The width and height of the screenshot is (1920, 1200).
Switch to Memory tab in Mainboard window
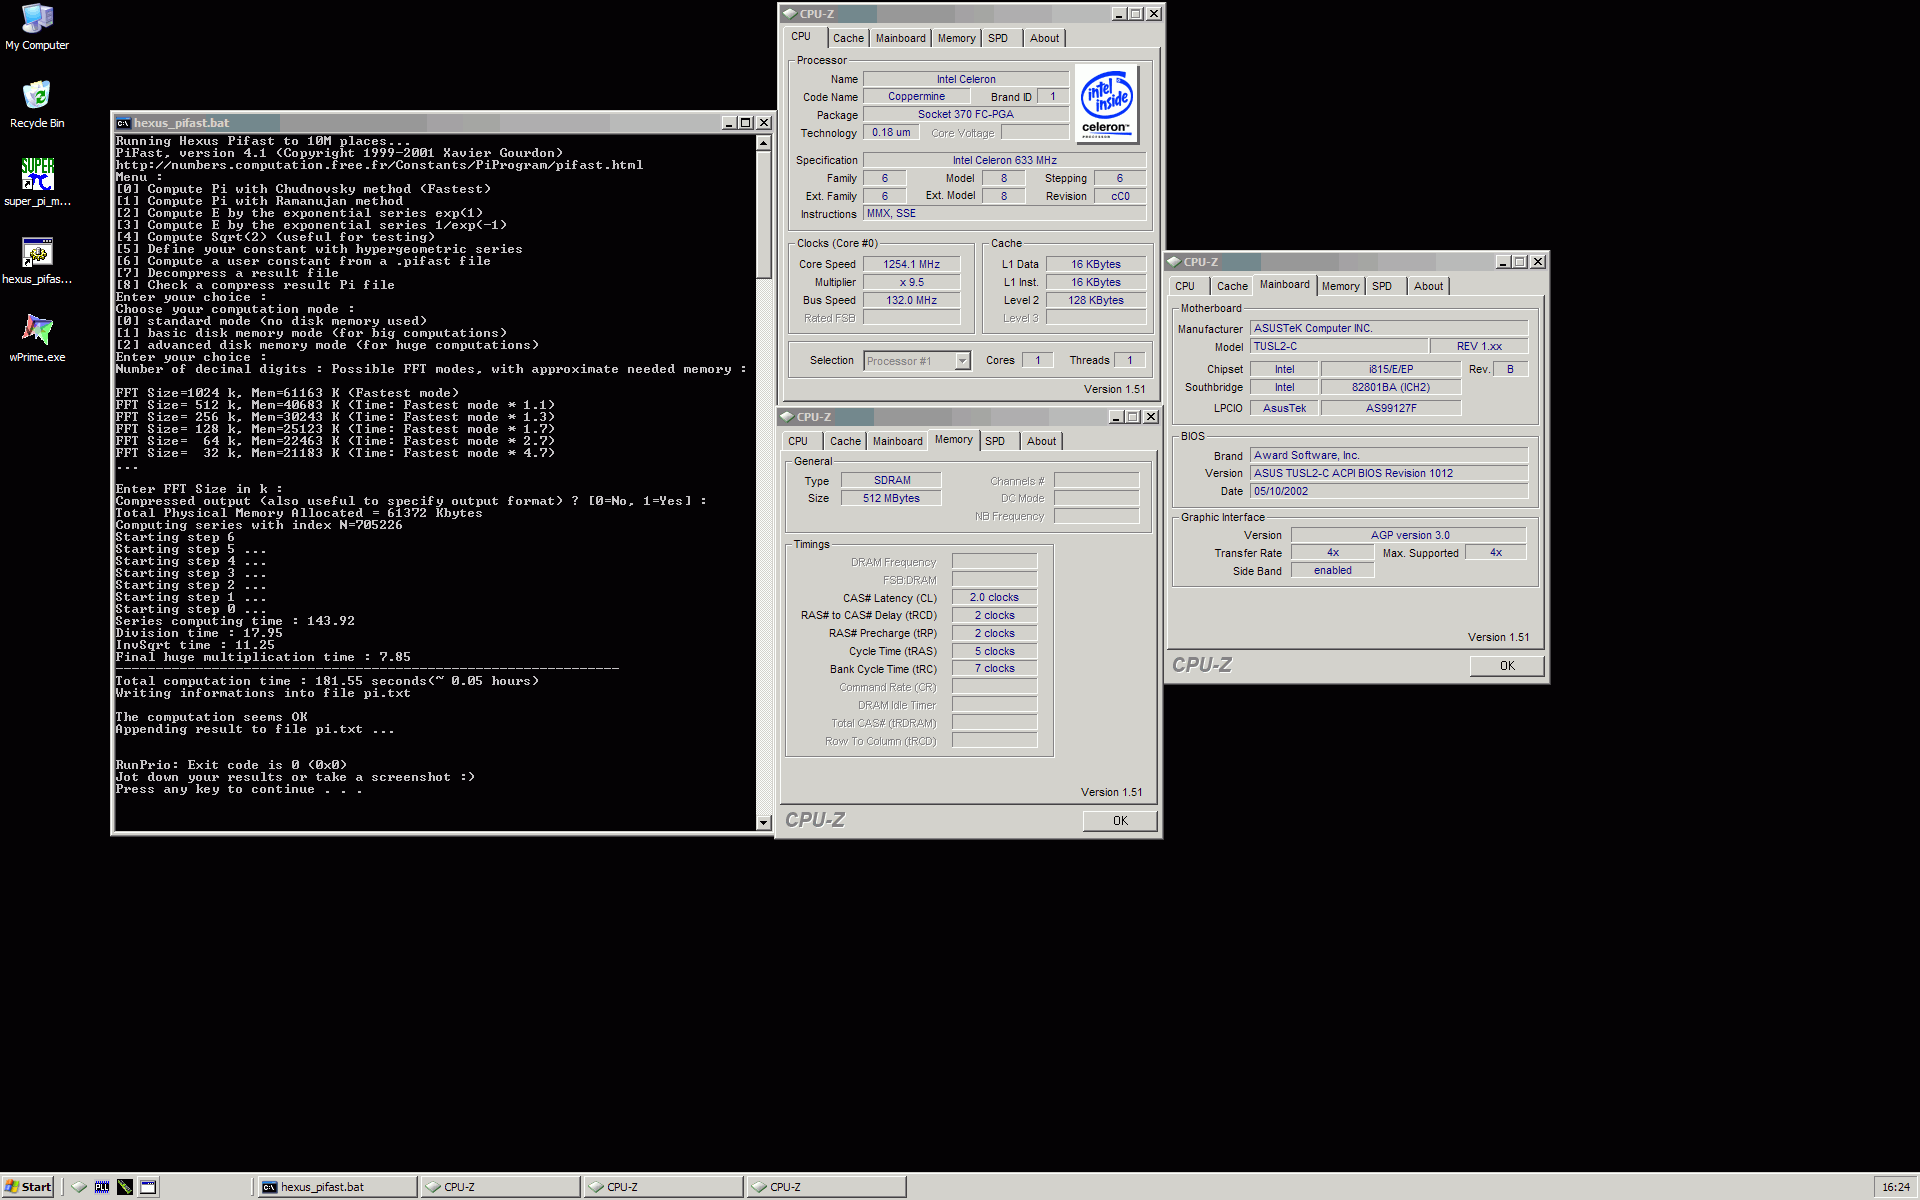coord(1340,286)
